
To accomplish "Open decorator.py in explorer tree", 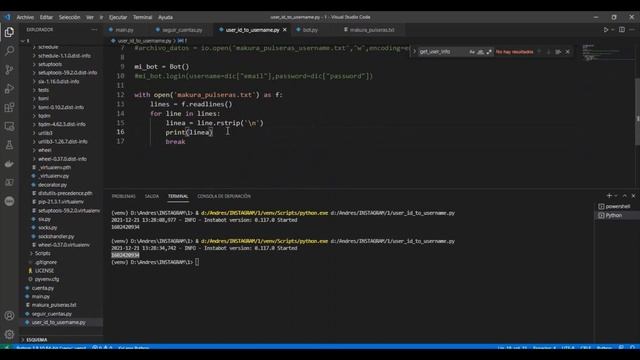I will coord(52,184).
